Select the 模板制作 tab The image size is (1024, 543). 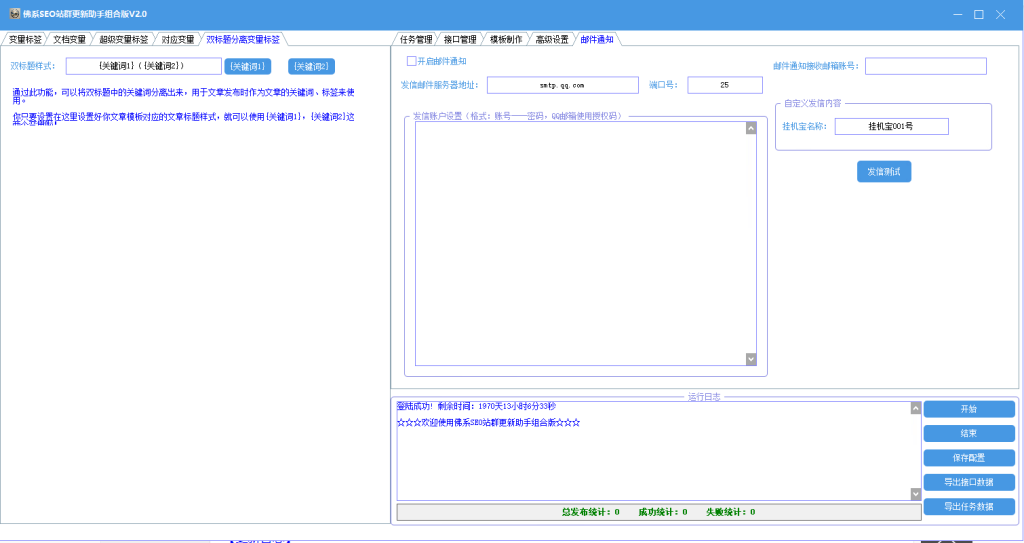pos(506,39)
